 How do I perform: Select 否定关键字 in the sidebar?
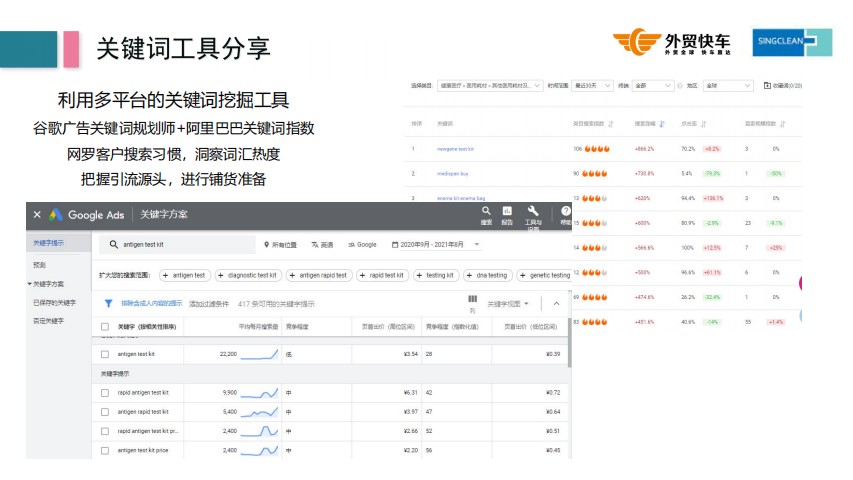tap(48, 321)
